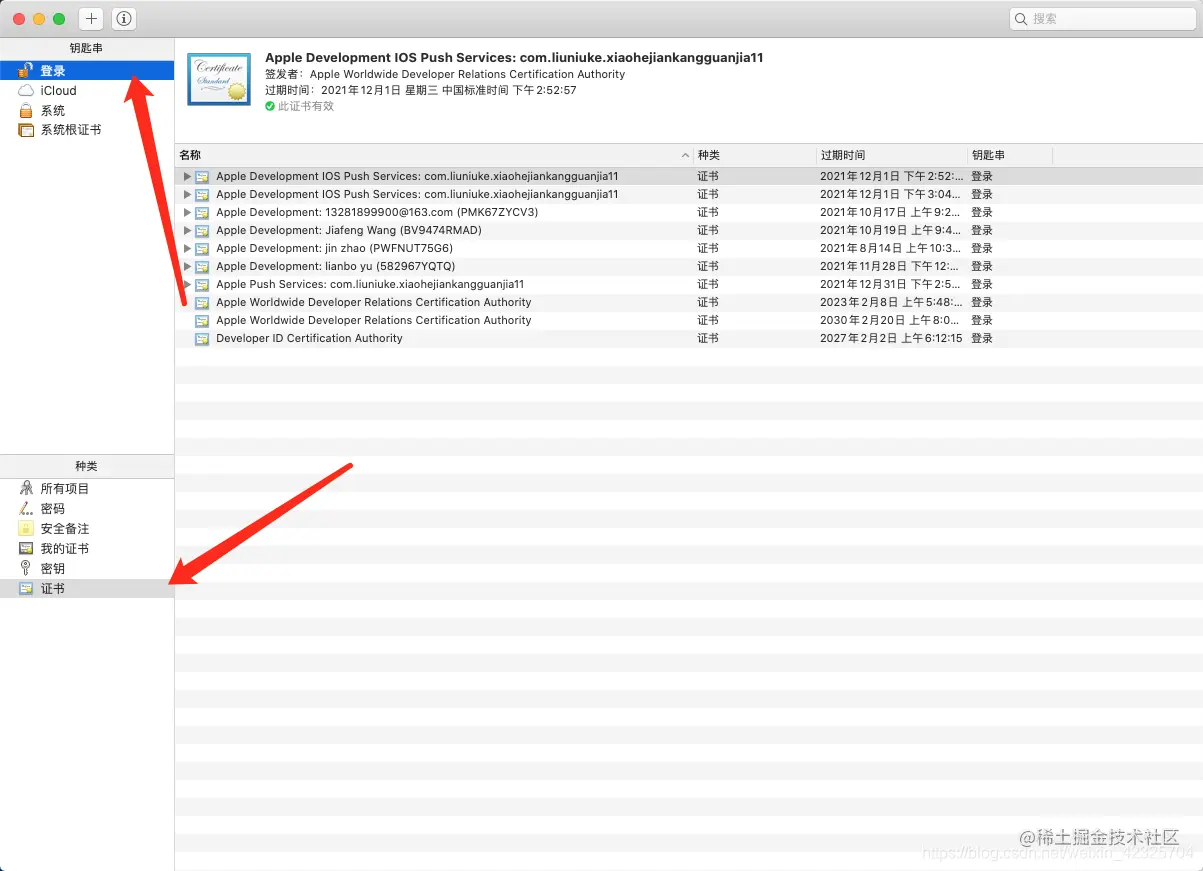This screenshot has height=871, width=1203.
Task: Expand IOS Push Services row expiring 下午 3:04
Action: coord(187,194)
